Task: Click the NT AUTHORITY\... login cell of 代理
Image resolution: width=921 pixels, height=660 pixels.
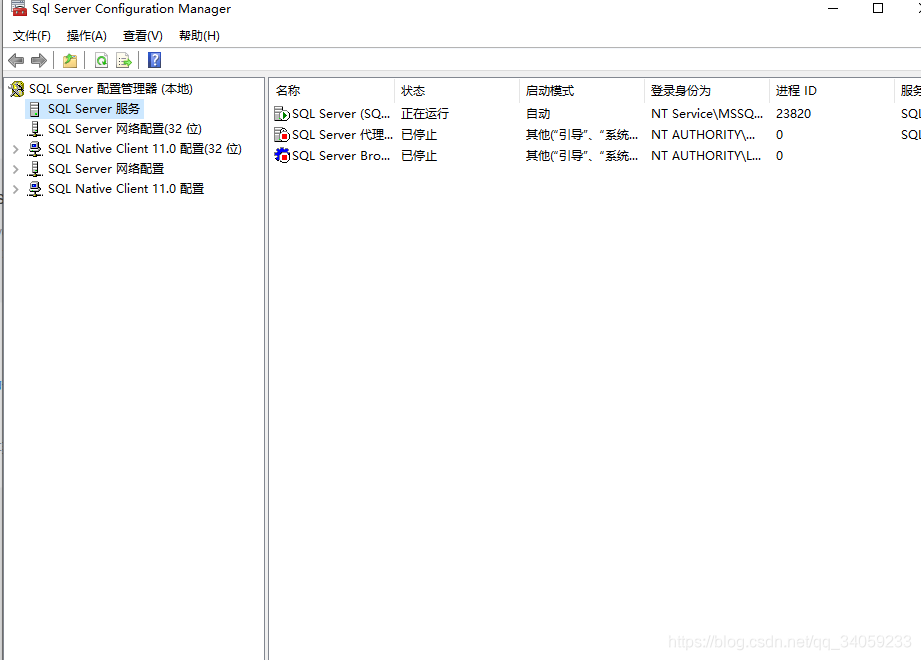Action: 702,134
